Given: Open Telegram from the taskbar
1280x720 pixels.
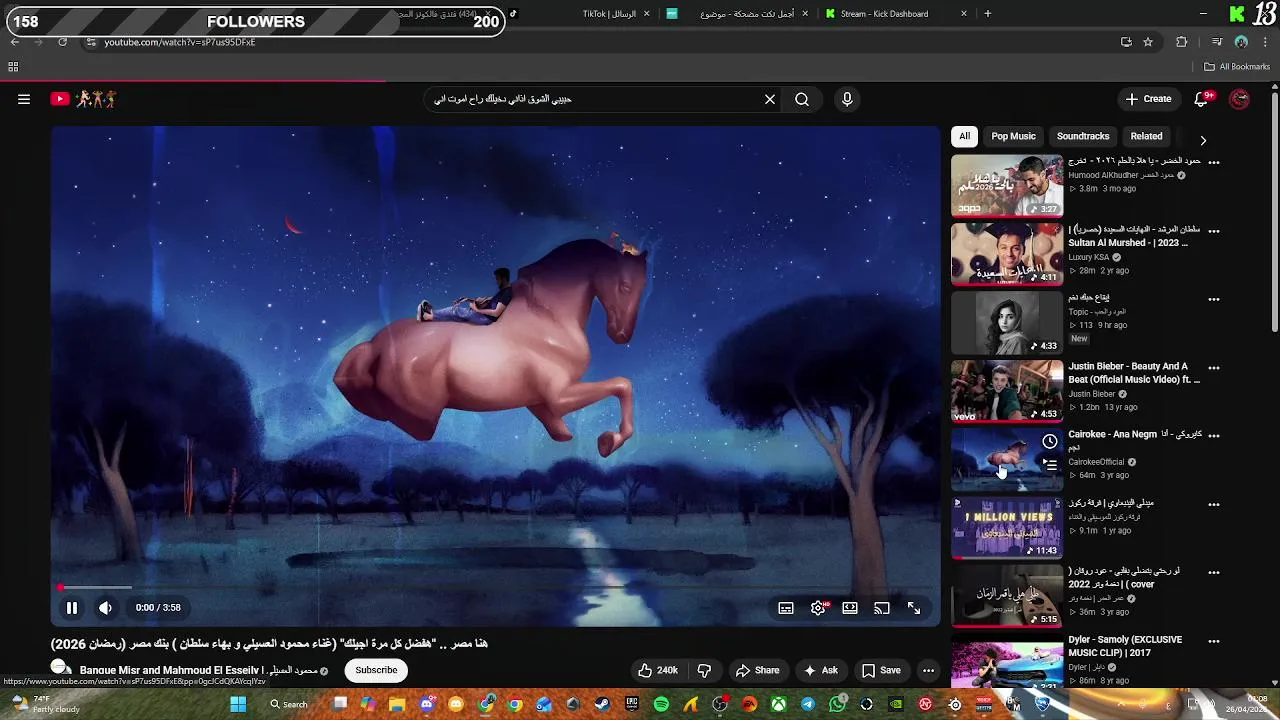Looking at the screenshot, I should point(808,704).
